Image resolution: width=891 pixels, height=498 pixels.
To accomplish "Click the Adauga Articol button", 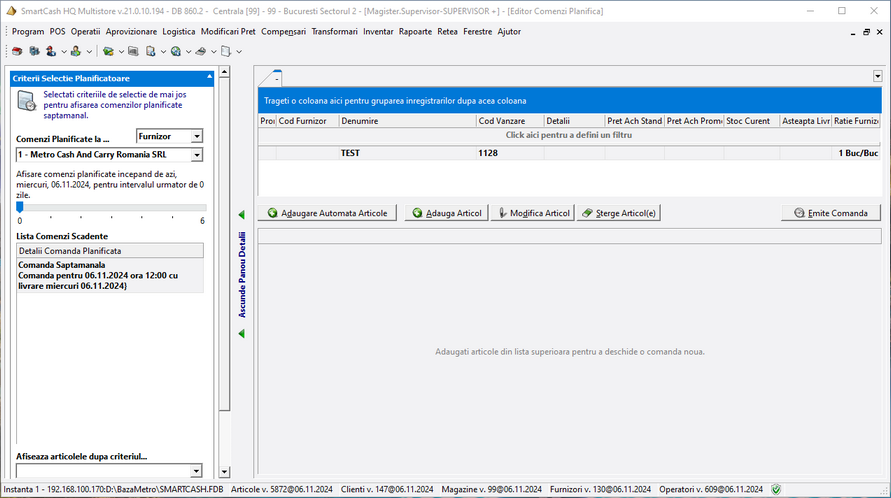I will point(447,213).
